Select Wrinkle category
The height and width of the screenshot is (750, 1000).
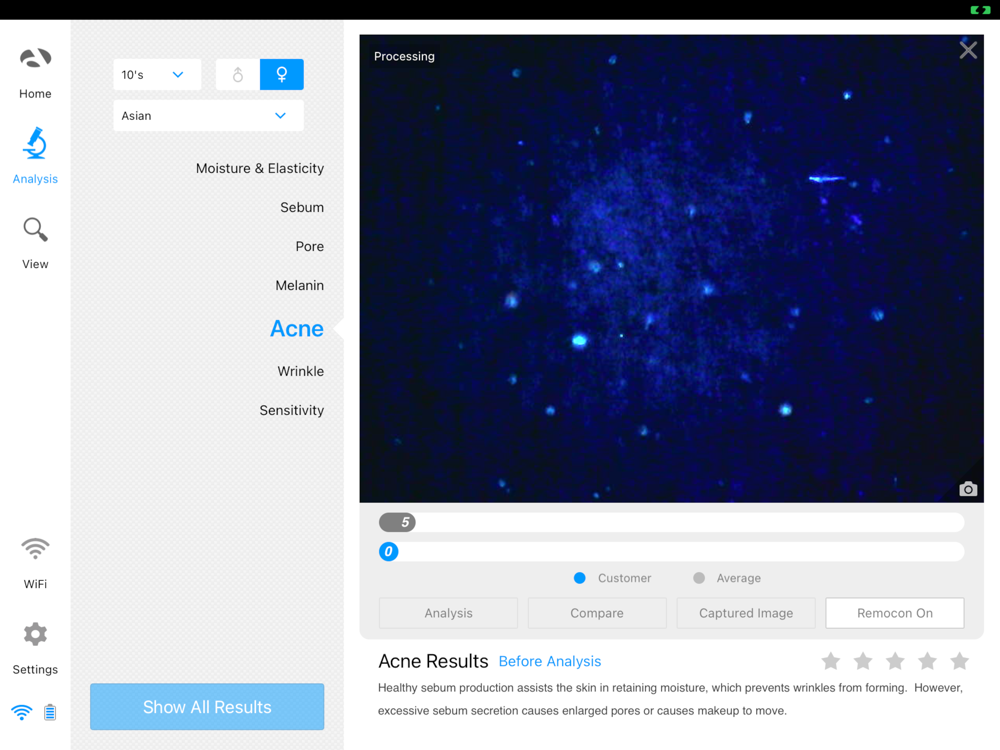pos(300,371)
